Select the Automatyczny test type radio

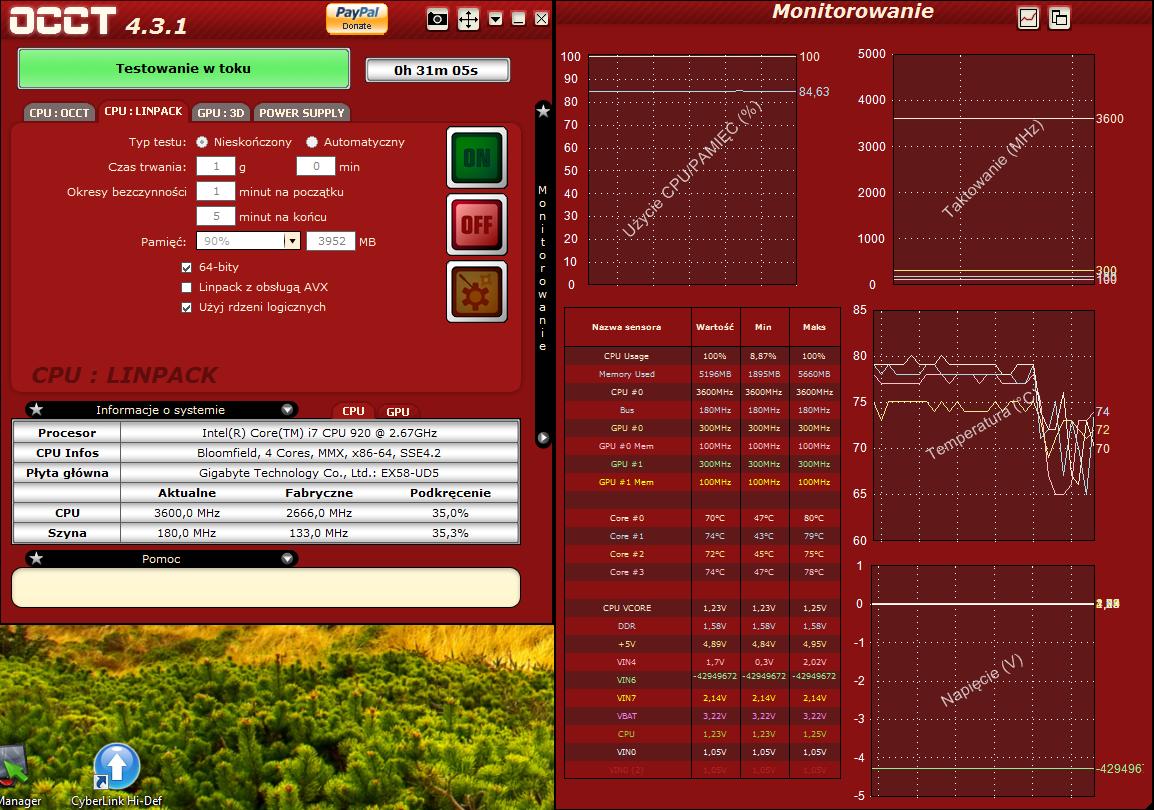(x=312, y=142)
